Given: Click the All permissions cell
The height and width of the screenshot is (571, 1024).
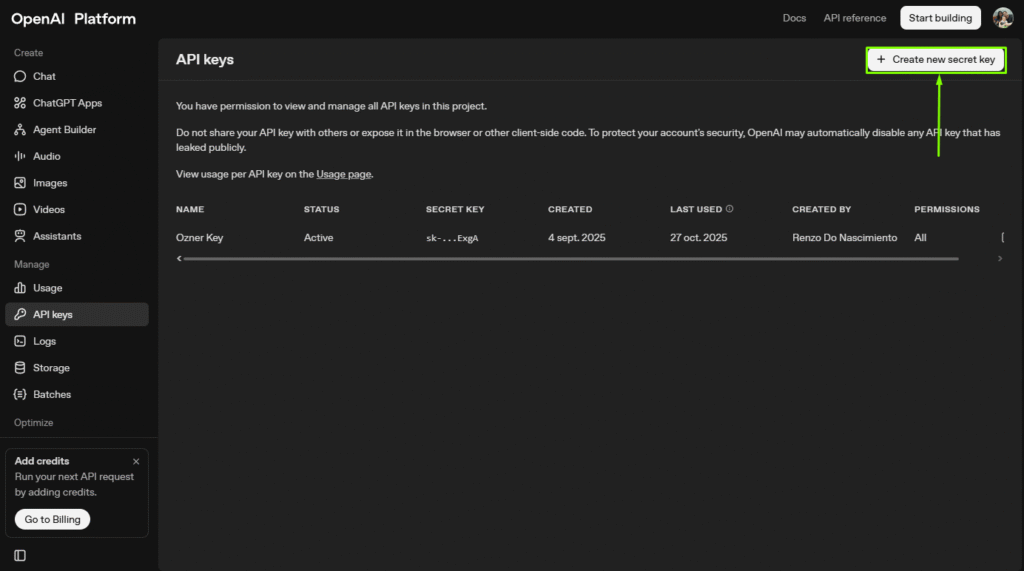Looking at the screenshot, I should pos(920,238).
